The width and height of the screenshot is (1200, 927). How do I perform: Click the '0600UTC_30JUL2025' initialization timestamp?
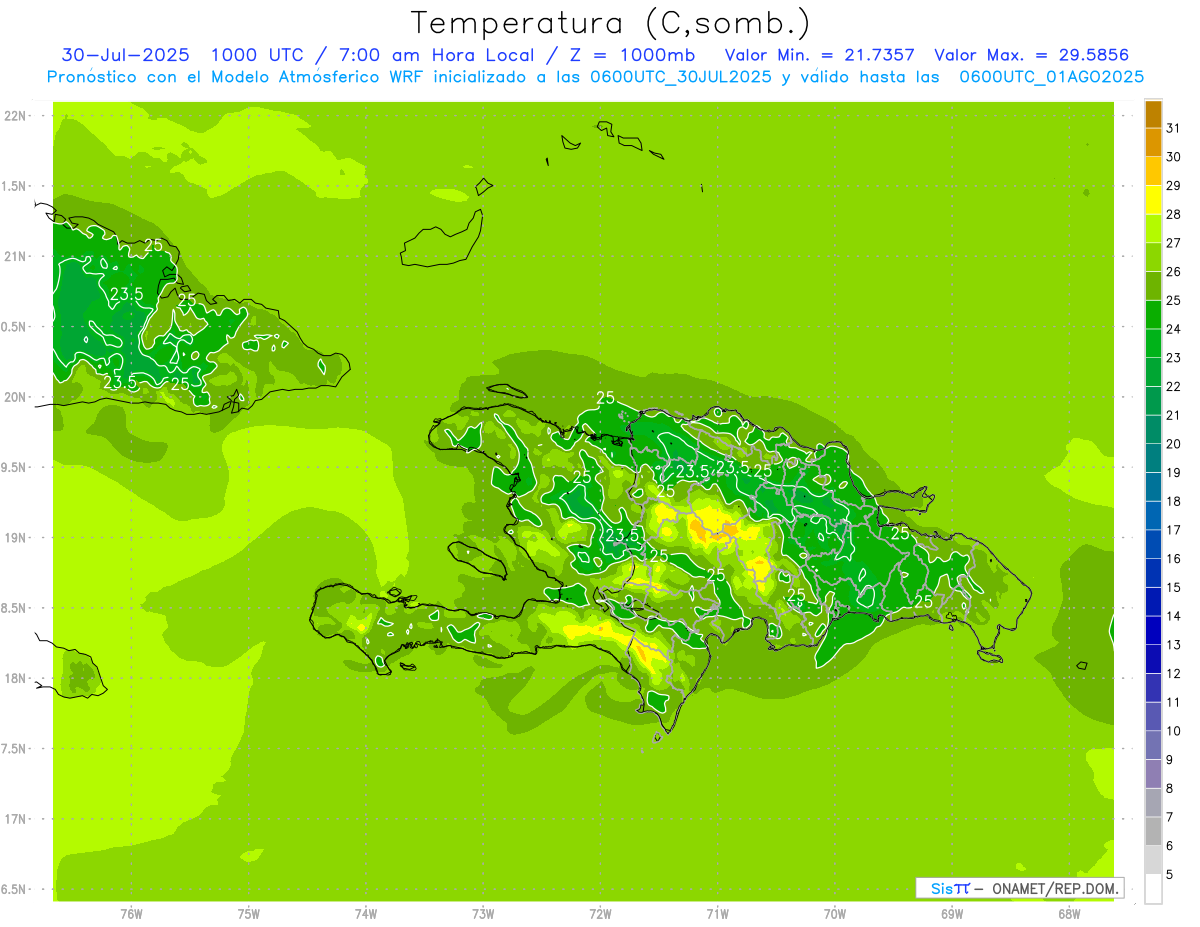pos(681,77)
